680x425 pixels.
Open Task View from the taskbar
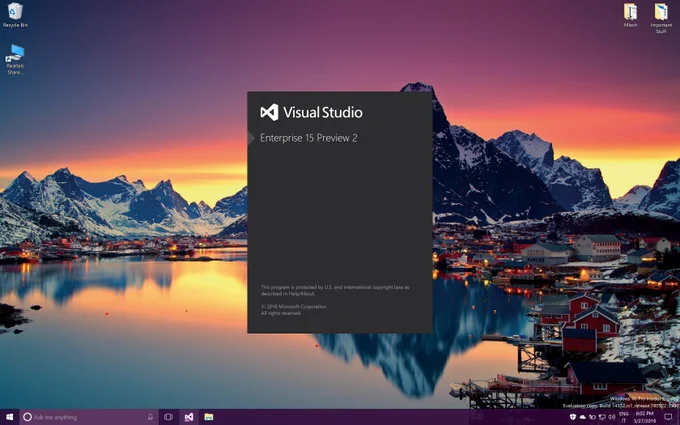[168, 417]
